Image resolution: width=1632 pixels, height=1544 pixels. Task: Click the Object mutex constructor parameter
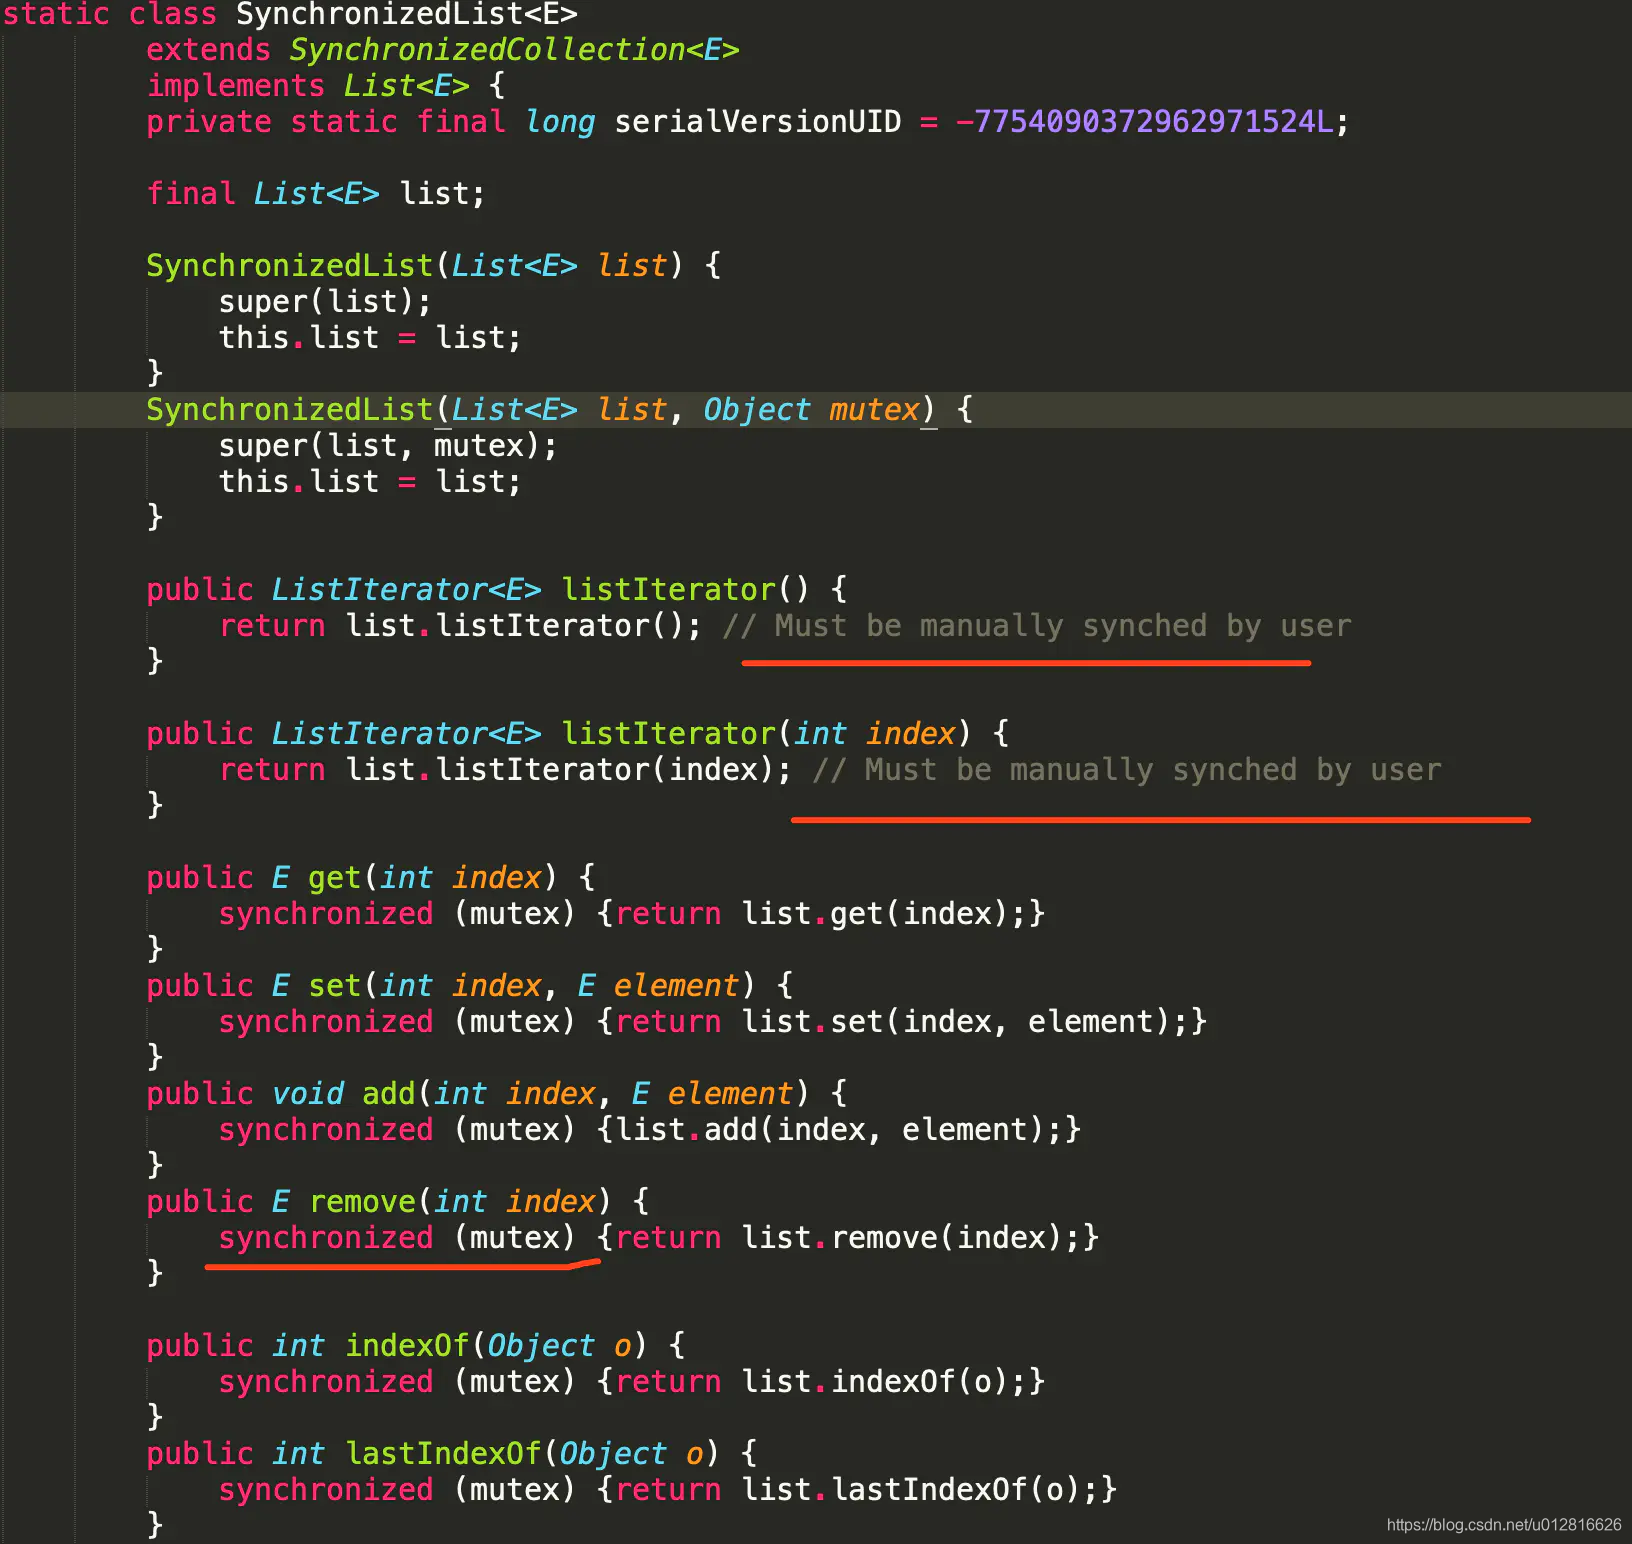[810, 409]
